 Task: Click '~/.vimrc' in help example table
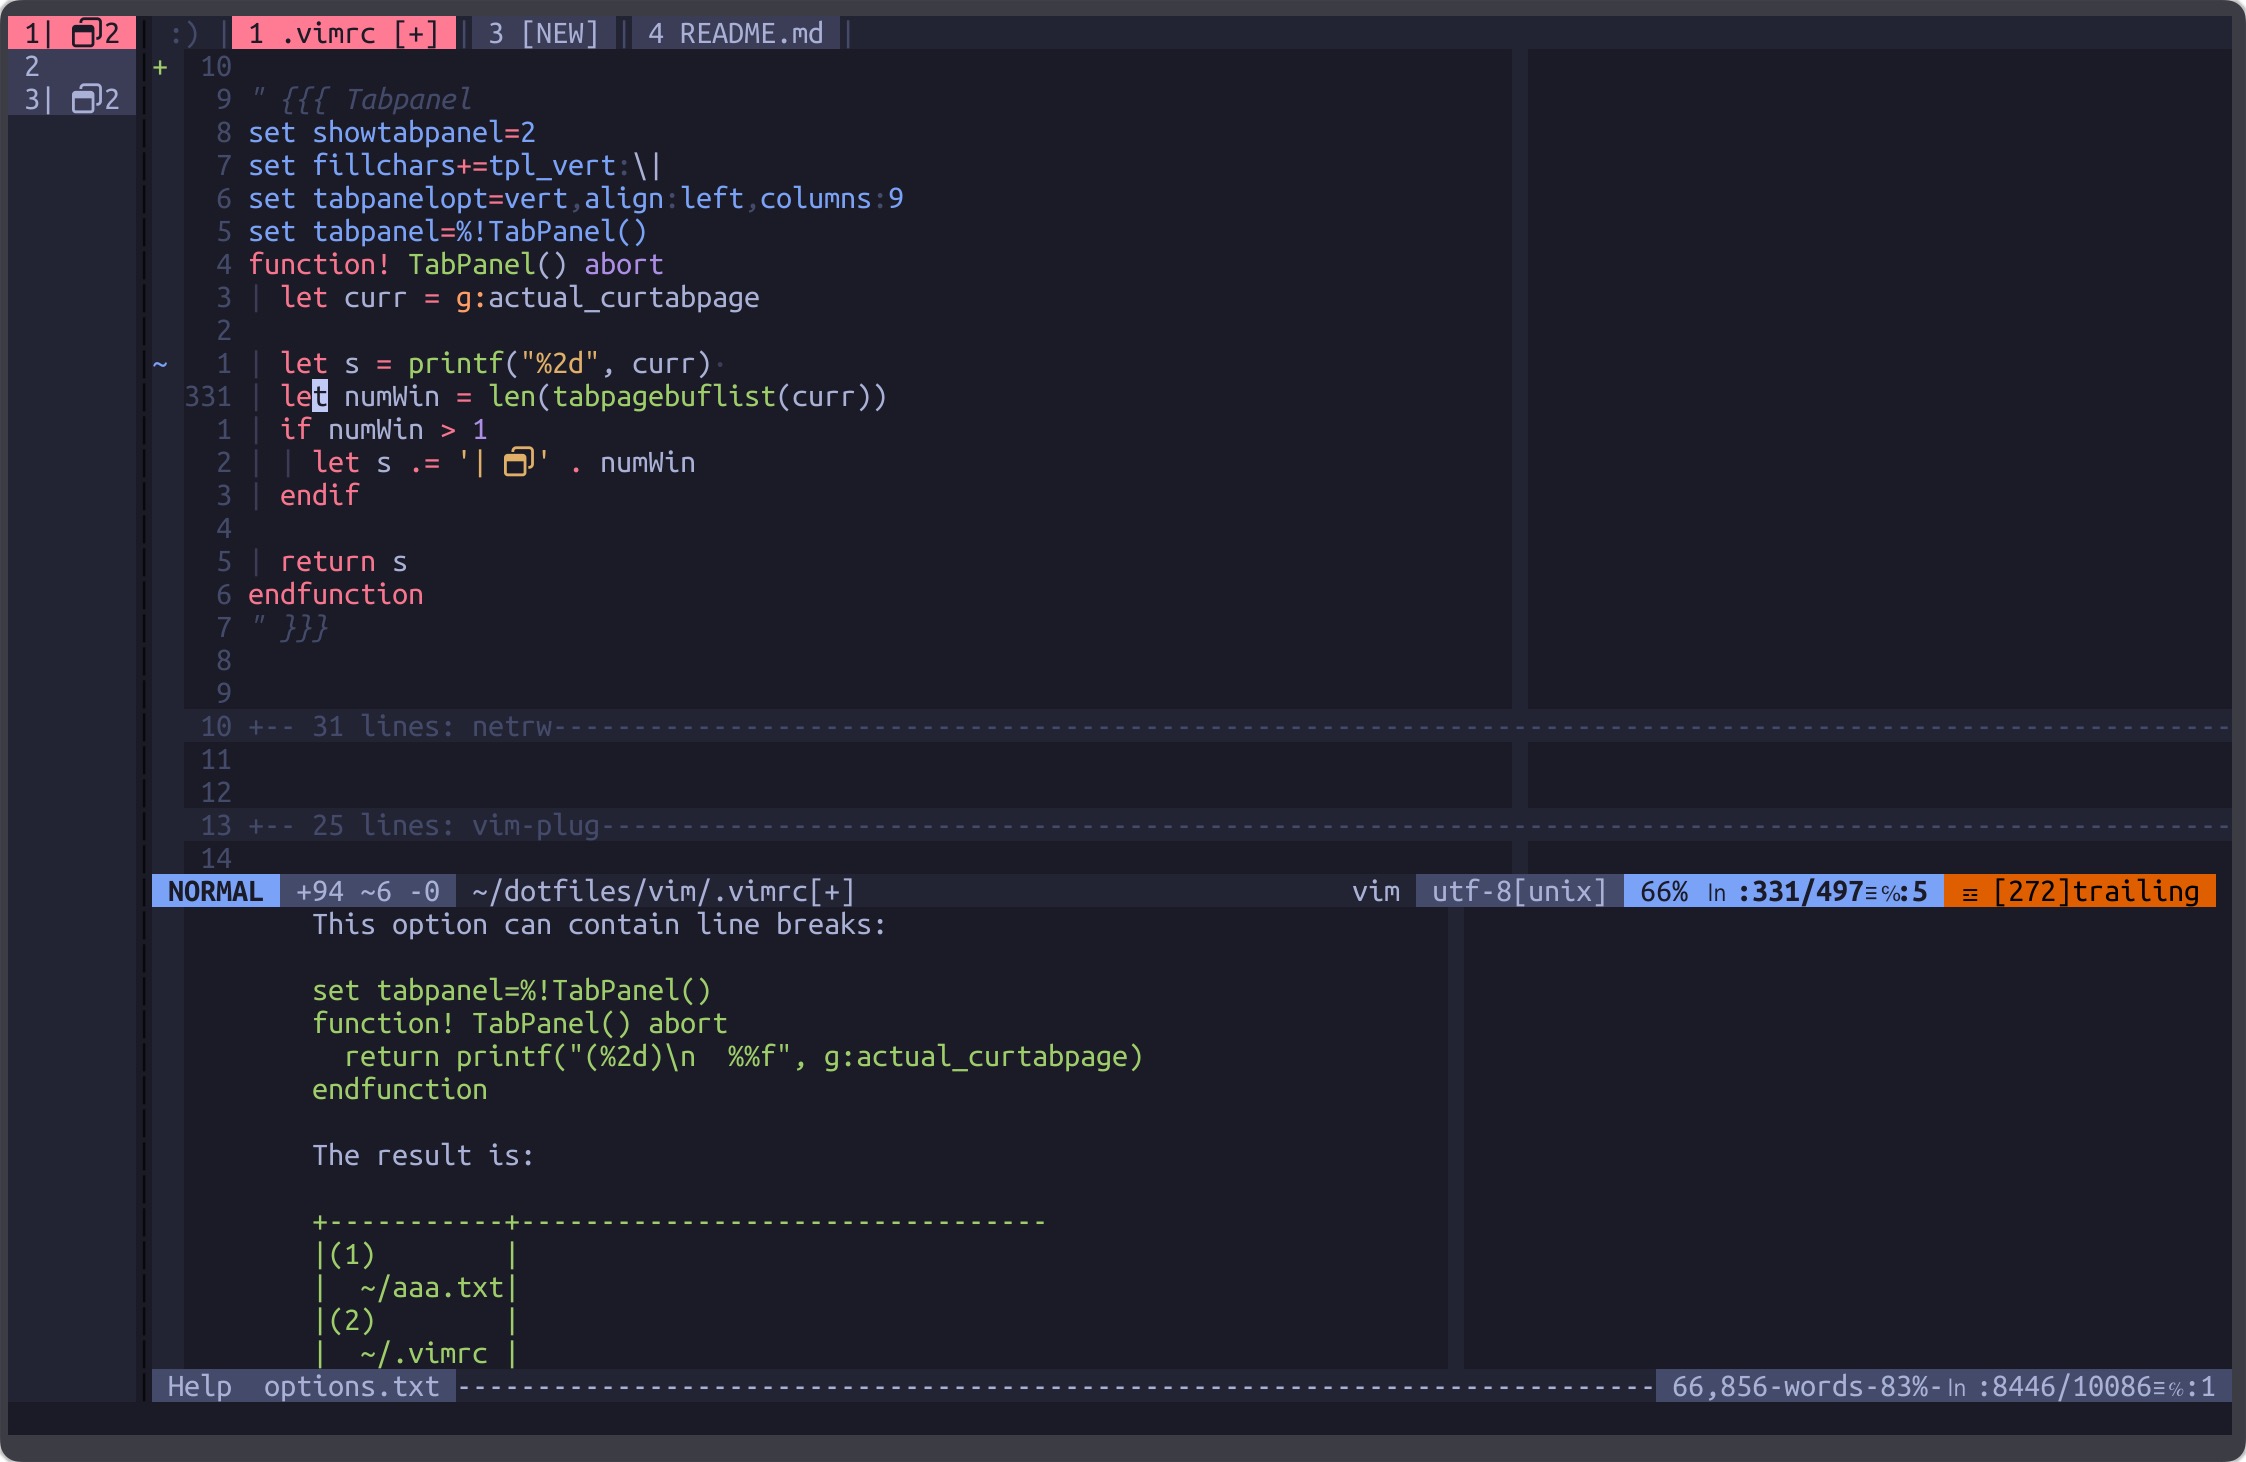[424, 1353]
